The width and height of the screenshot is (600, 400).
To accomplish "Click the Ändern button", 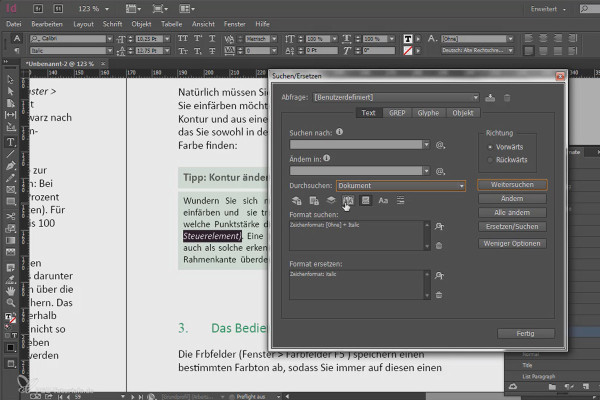I will point(512,199).
